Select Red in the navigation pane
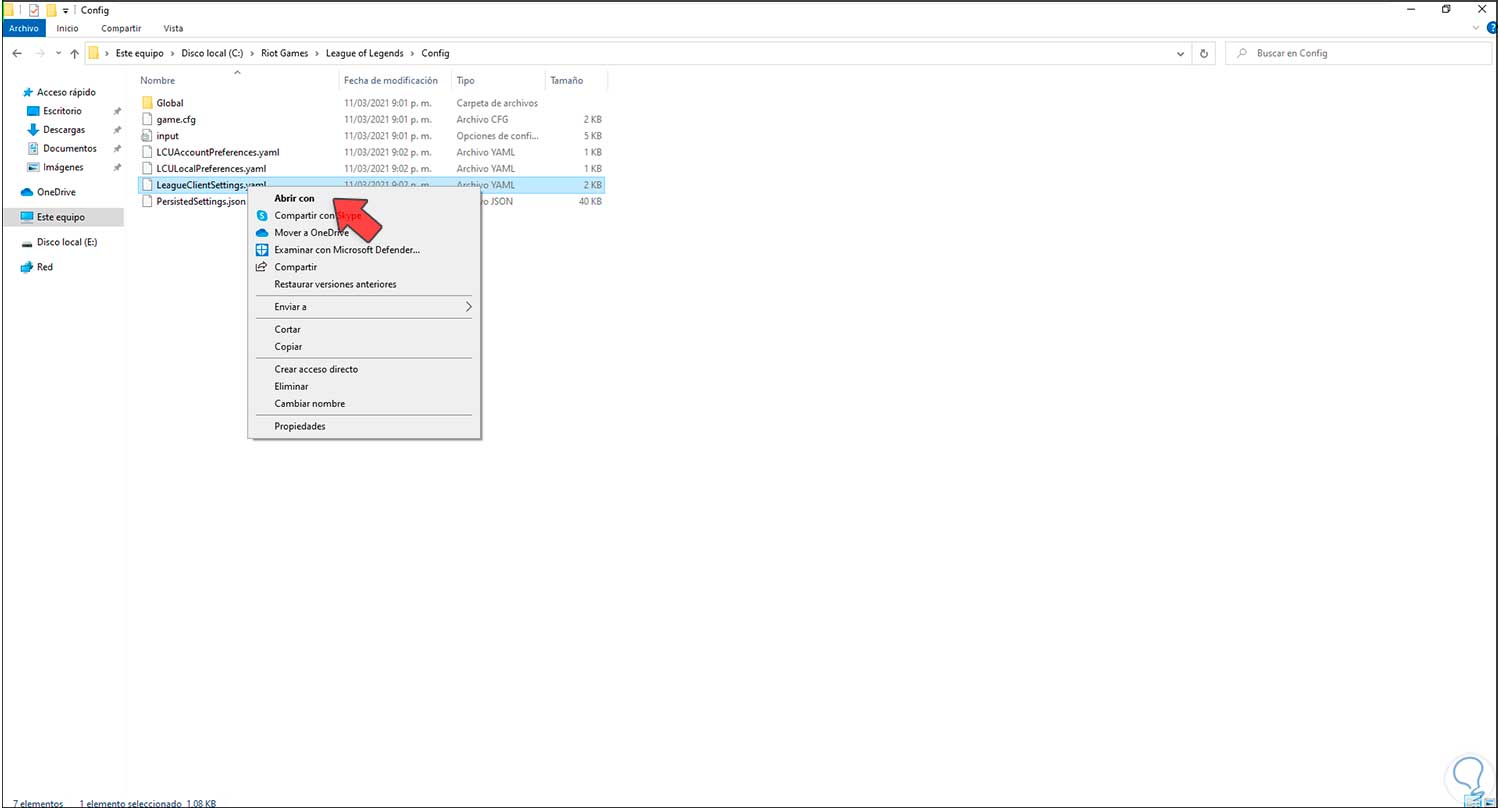The image size is (1500, 808). tap(45, 267)
